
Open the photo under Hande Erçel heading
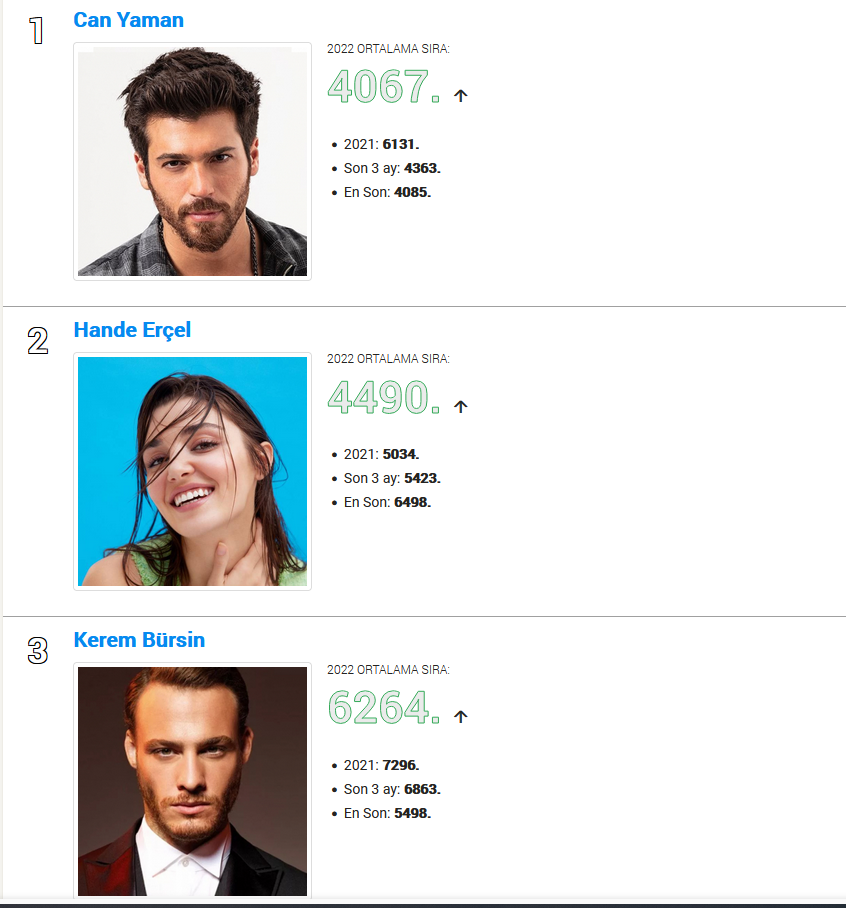point(192,471)
